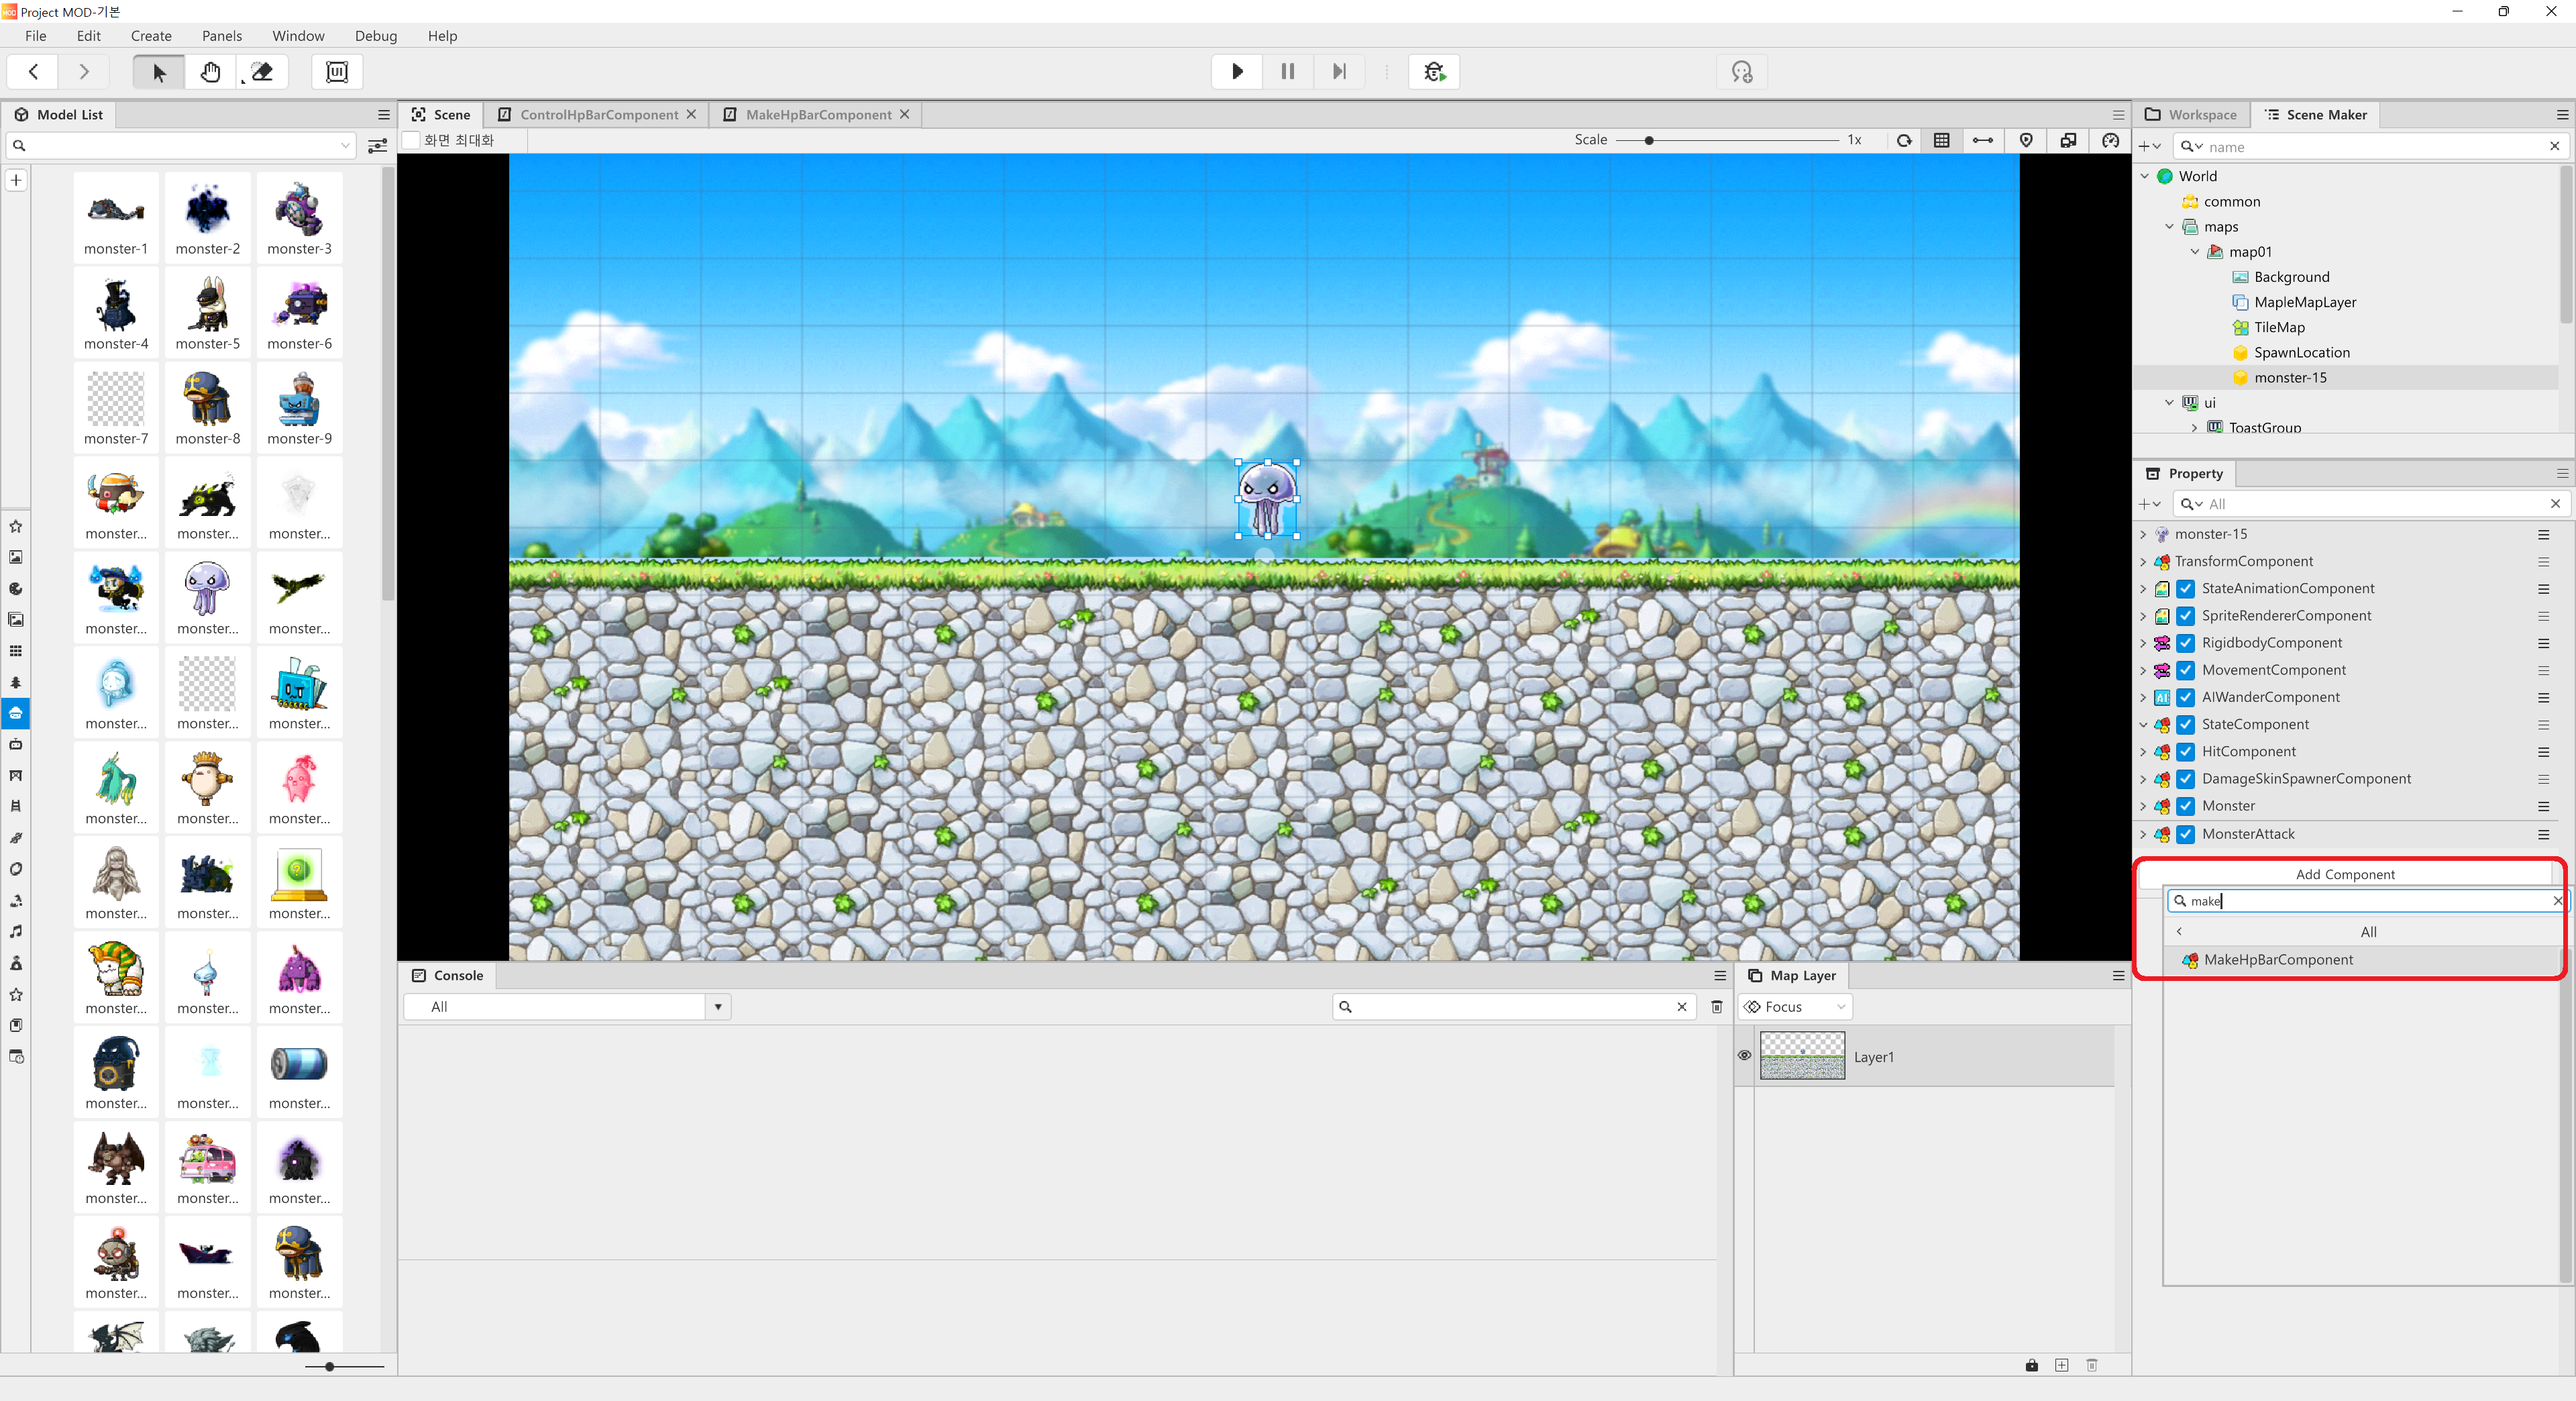Select the arrow selection tool

coord(159,72)
